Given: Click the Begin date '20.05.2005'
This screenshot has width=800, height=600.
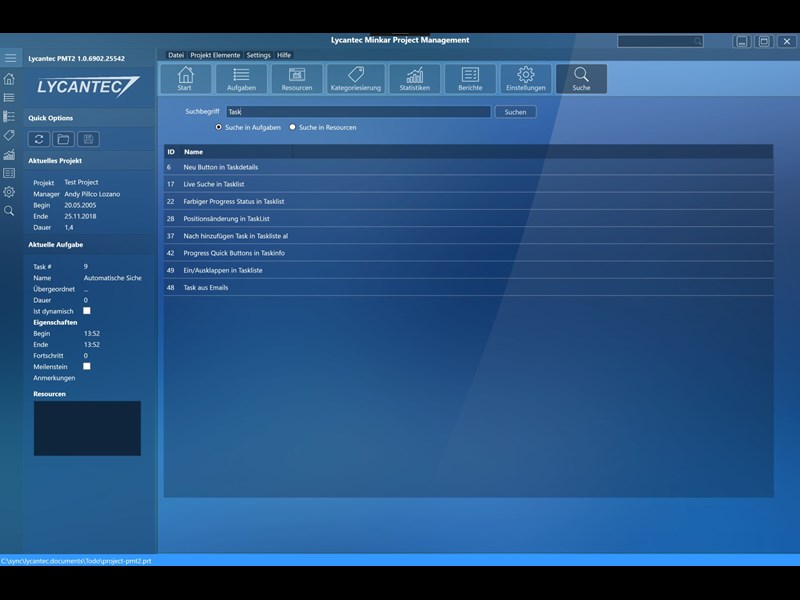Looking at the screenshot, I should point(80,205).
